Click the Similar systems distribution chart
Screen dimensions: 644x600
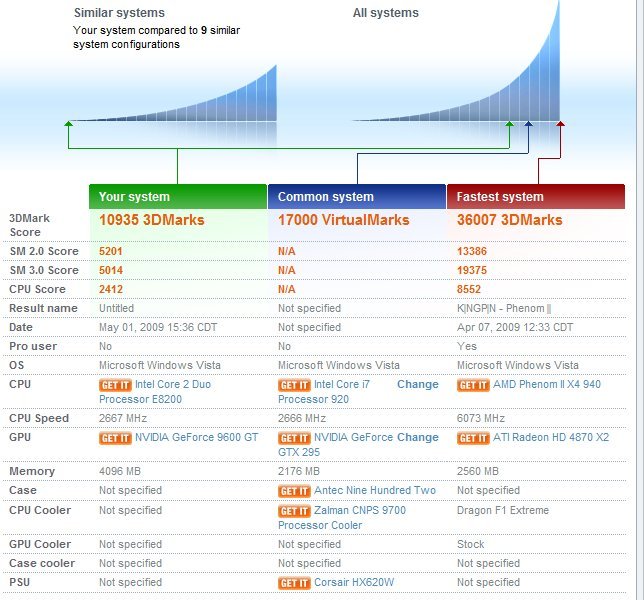coord(174,93)
